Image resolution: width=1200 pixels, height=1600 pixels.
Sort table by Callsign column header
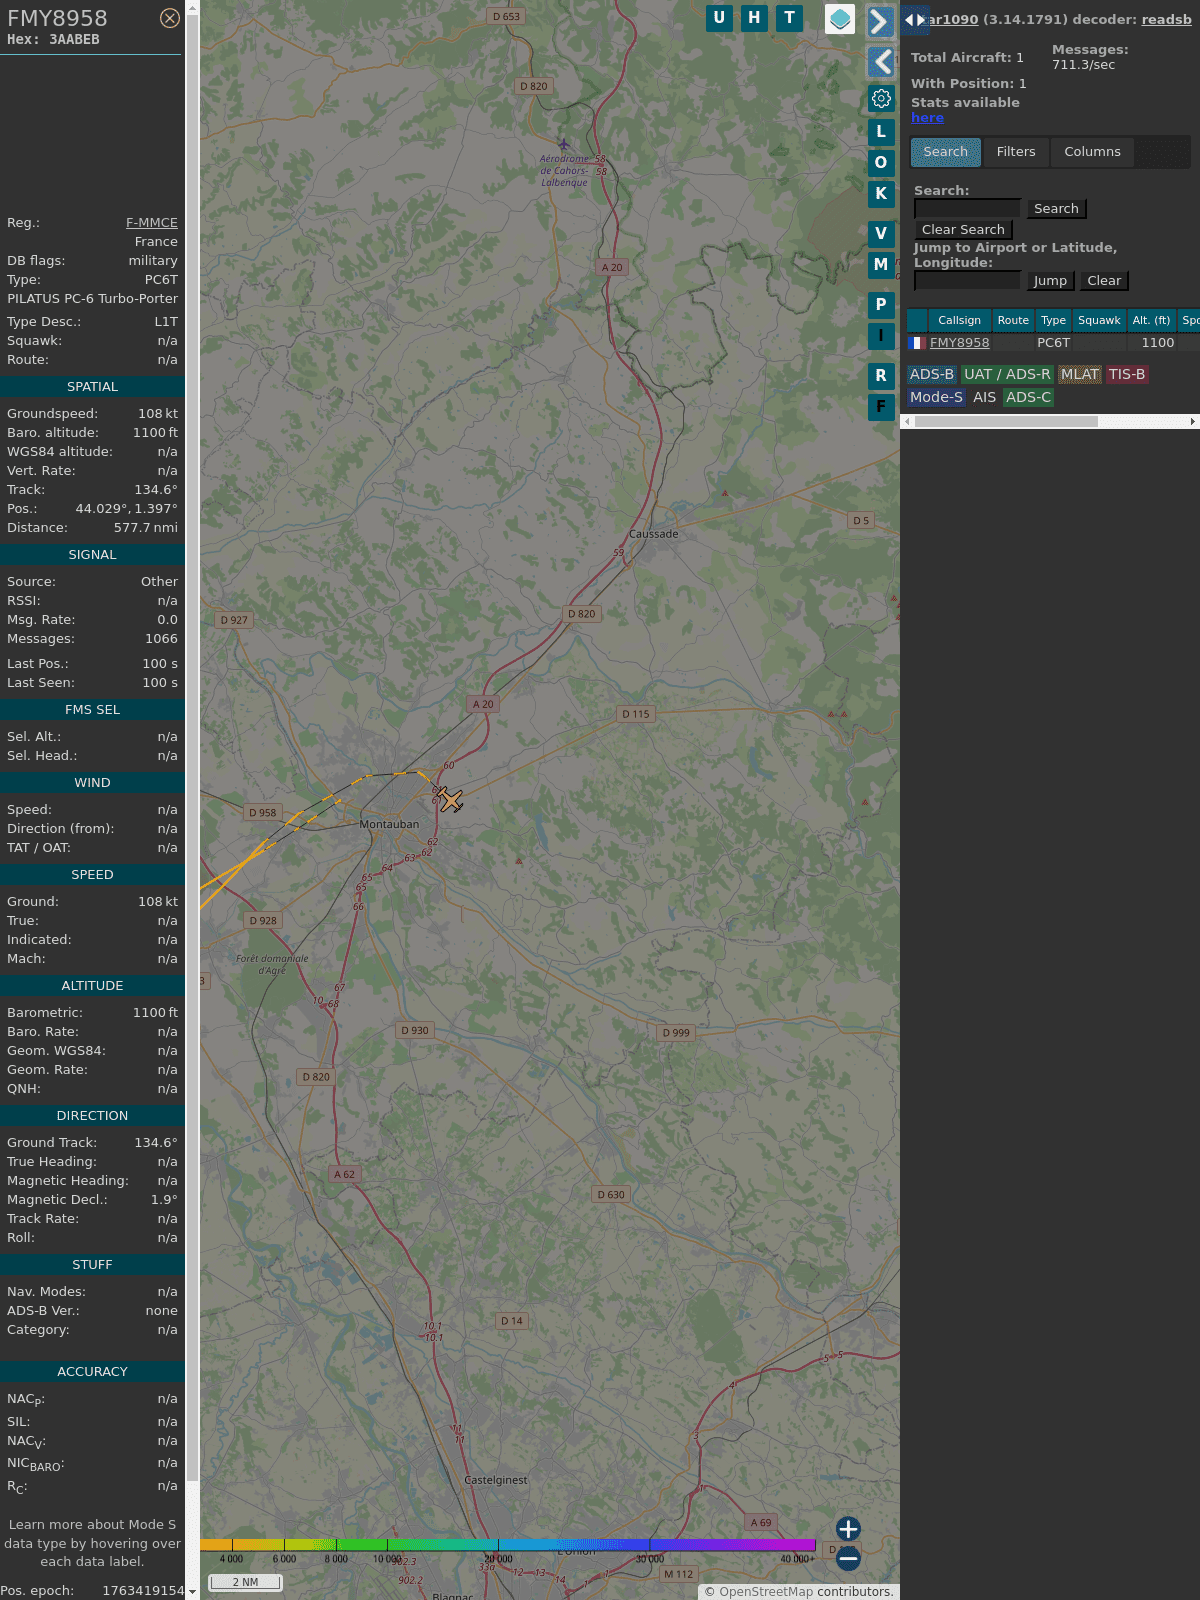click(959, 320)
